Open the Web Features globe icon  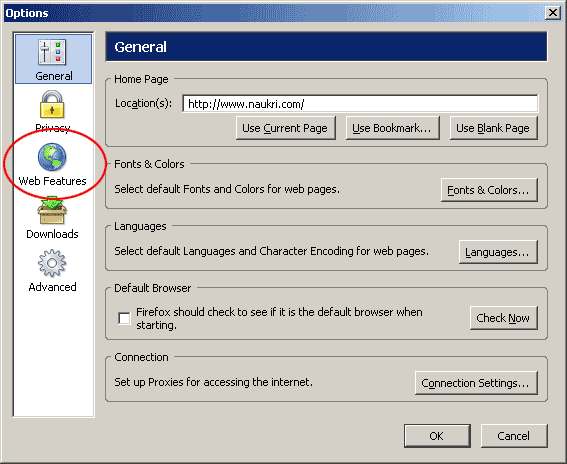52,157
